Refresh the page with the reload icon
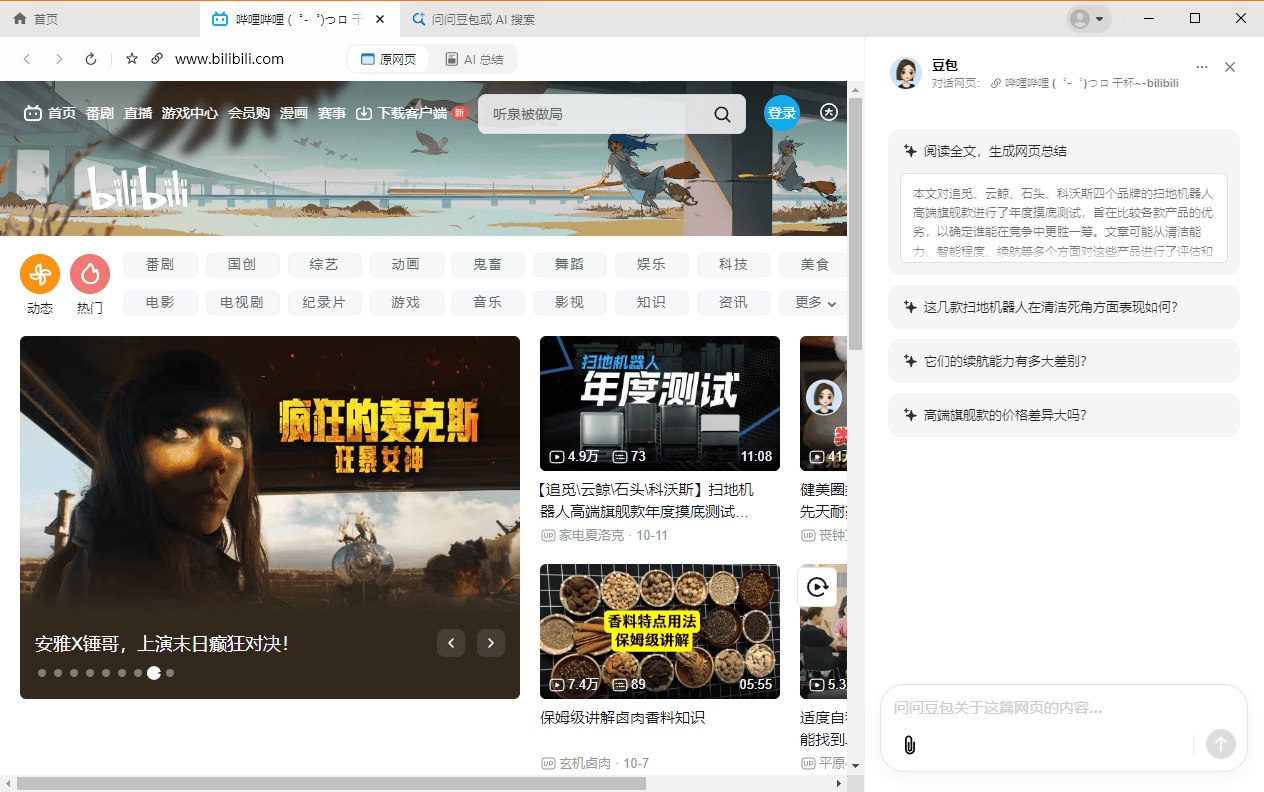The height and width of the screenshot is (792, 1264). [x=90, y=58]
